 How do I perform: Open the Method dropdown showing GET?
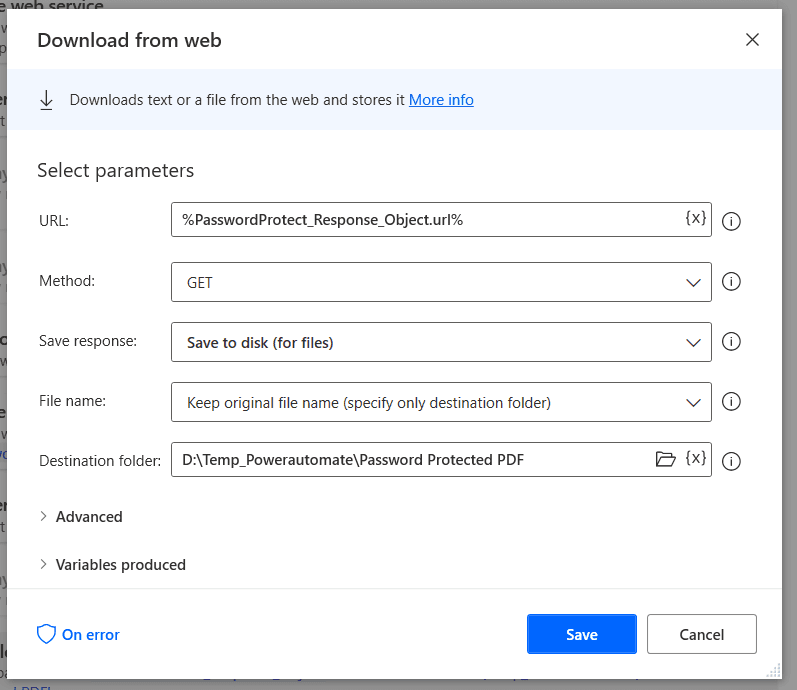[440, 282]
